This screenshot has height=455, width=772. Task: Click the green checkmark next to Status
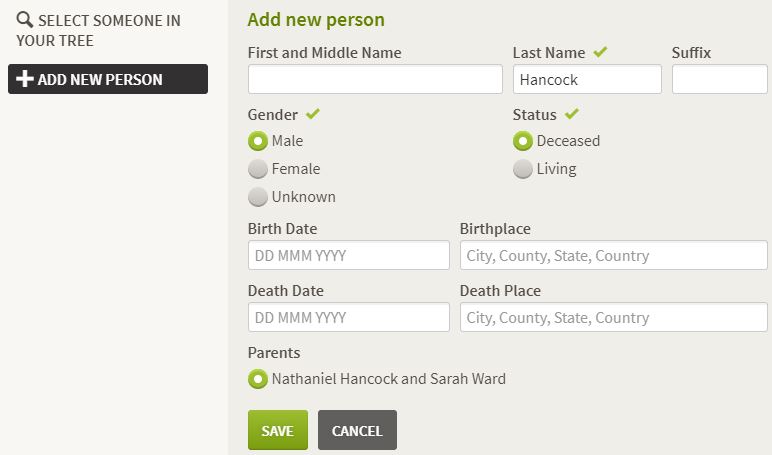pyautogui.click(x=572, y=114)
